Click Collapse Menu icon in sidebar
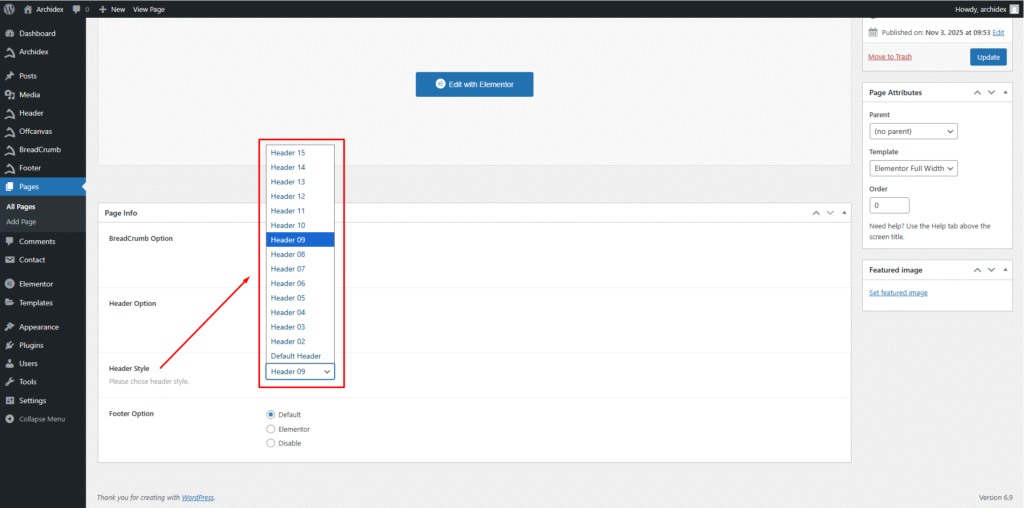The image size is (1024, 508). (x=9, y=419)
